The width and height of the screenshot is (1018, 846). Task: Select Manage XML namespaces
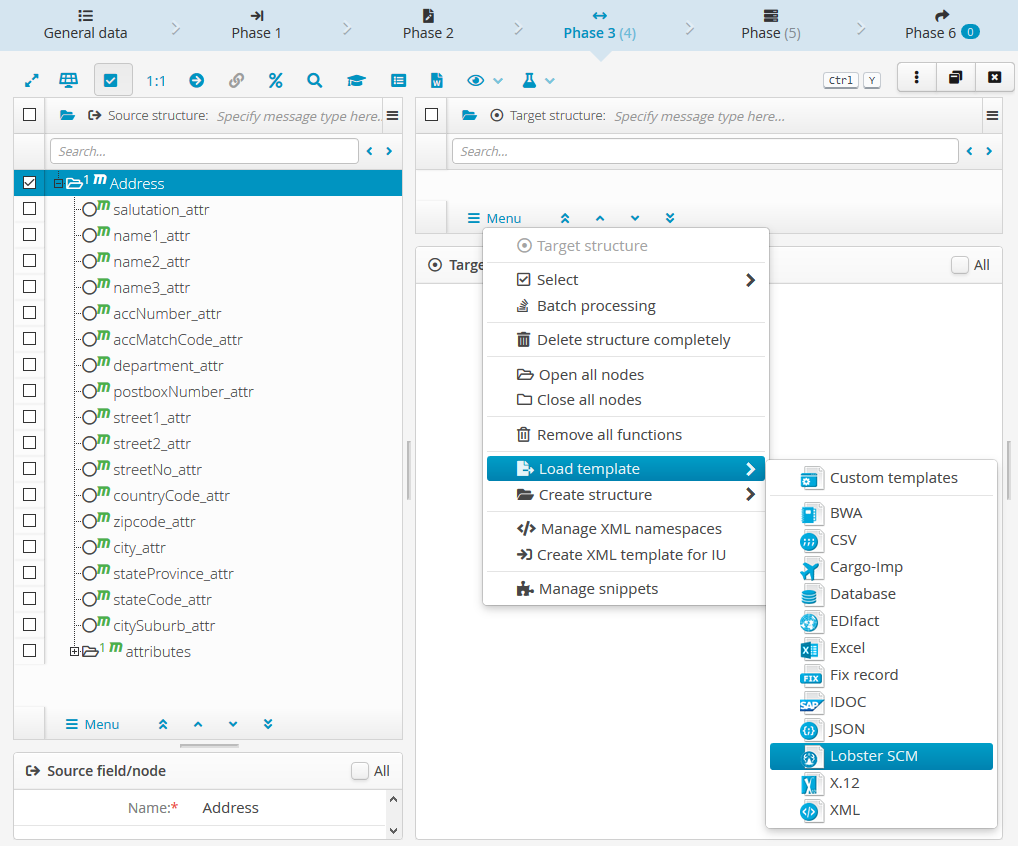pos(626,529)
